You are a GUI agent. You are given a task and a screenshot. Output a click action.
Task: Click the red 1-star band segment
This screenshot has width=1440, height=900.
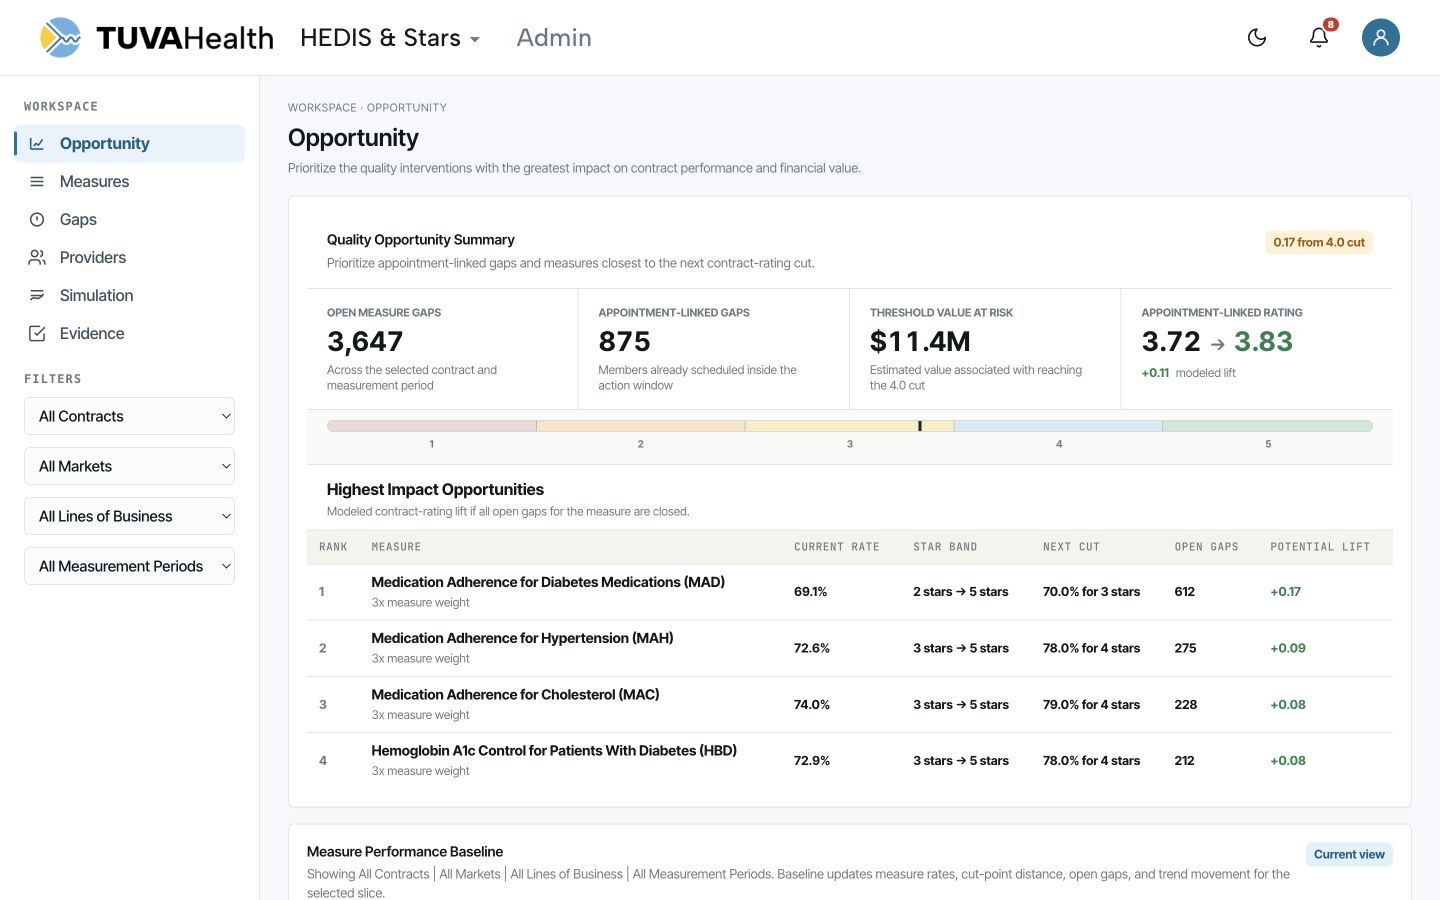pyautogui.click(x=431, y=426)
